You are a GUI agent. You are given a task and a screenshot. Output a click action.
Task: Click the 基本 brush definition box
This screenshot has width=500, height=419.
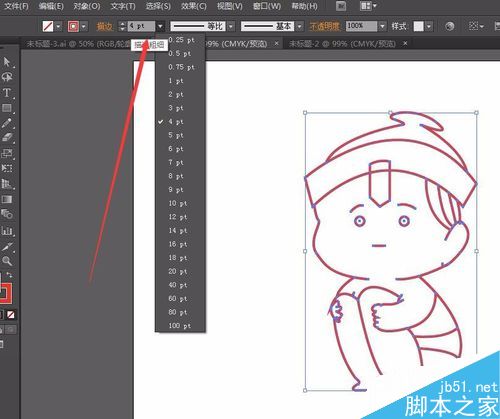point(267,26)
